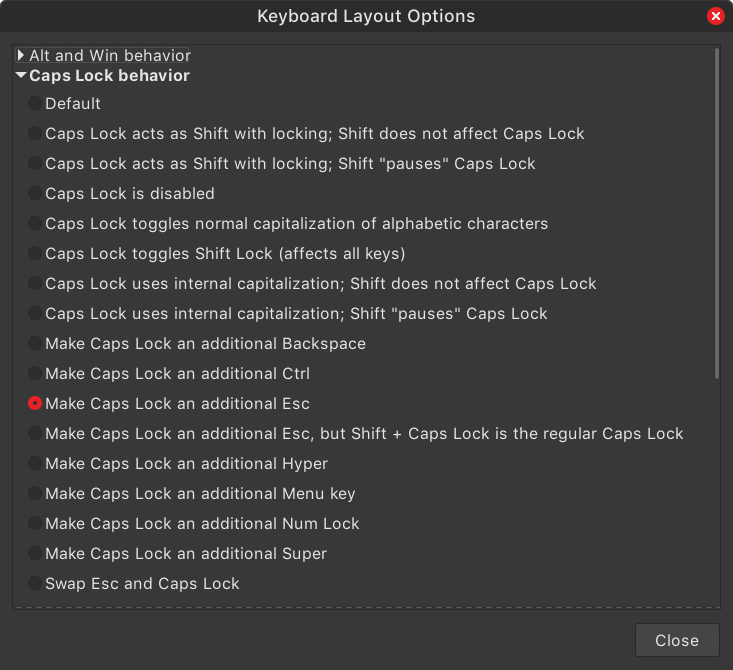Close the dialog with the red X button
The height and width of the screenshot is (670, 733).
(x=715, y=16)
